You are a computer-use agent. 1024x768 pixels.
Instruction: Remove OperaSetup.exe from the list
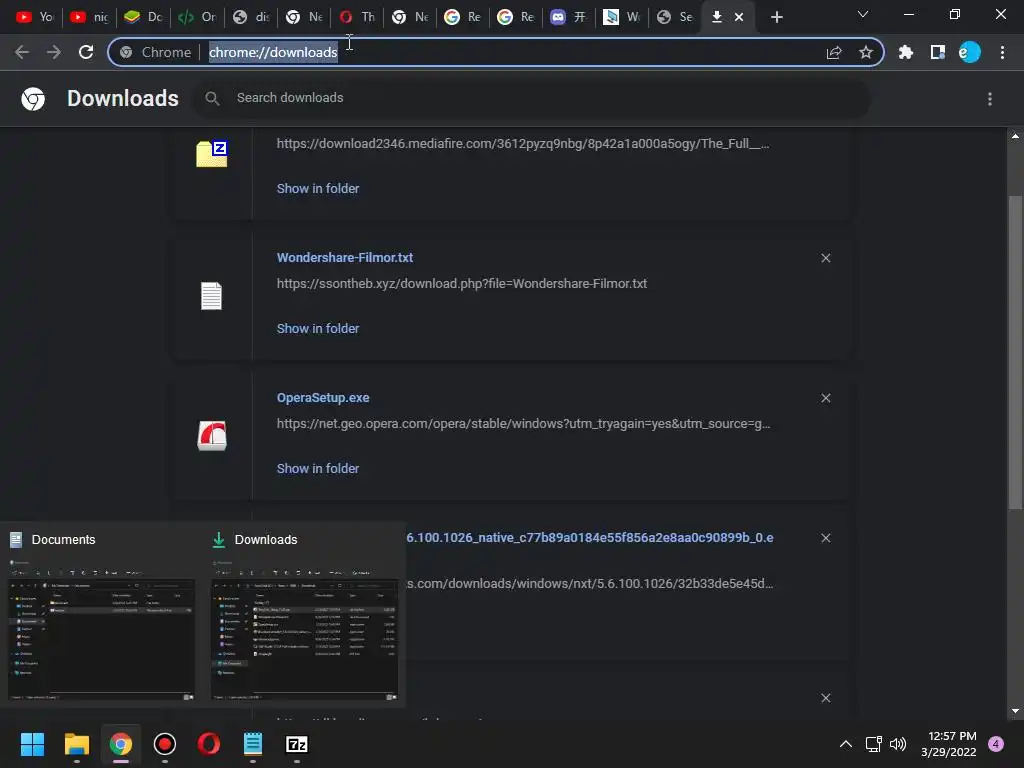click(825, 398)
